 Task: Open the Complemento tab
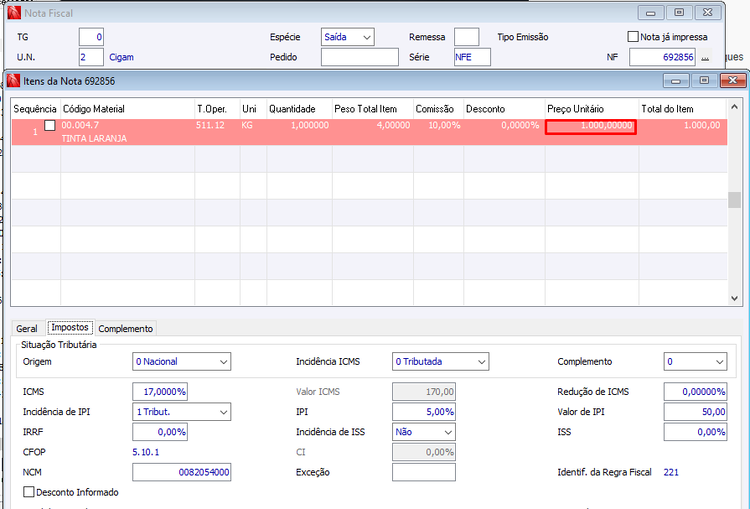point(126,329)
